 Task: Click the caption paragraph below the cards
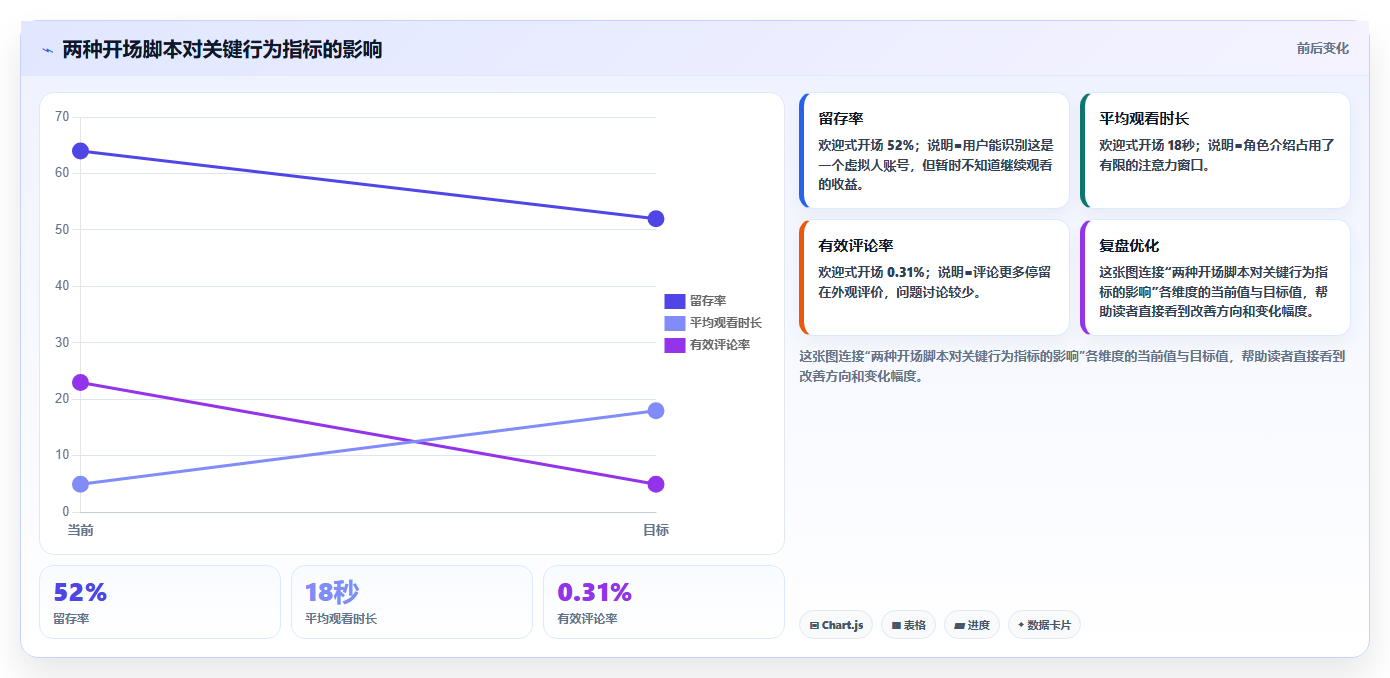pyautogui.click(x=1072, y=366)
